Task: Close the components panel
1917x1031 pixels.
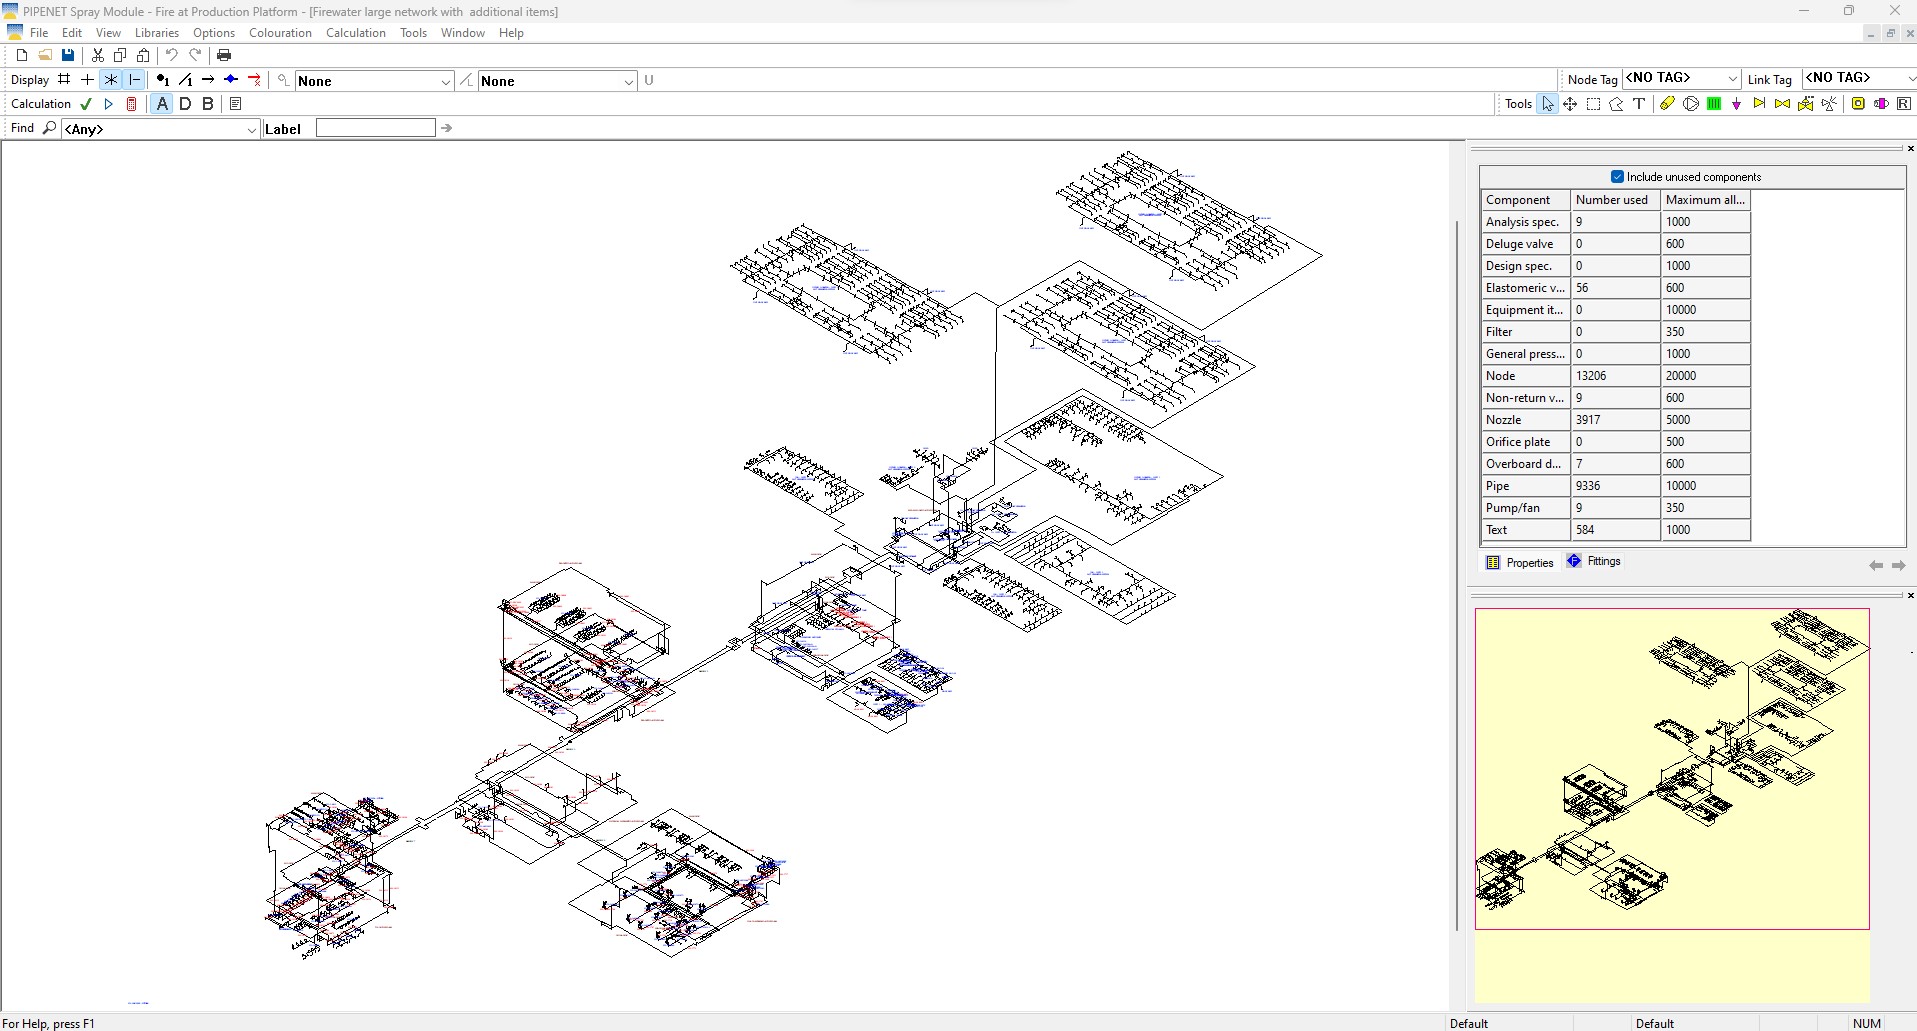Action: 1910,148
